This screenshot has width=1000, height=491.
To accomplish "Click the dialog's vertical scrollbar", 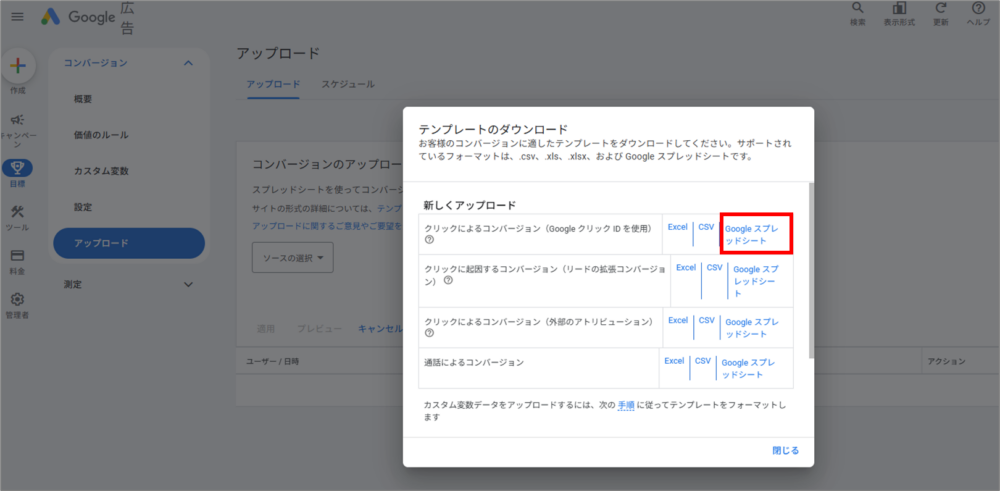I will coord(810,270).
